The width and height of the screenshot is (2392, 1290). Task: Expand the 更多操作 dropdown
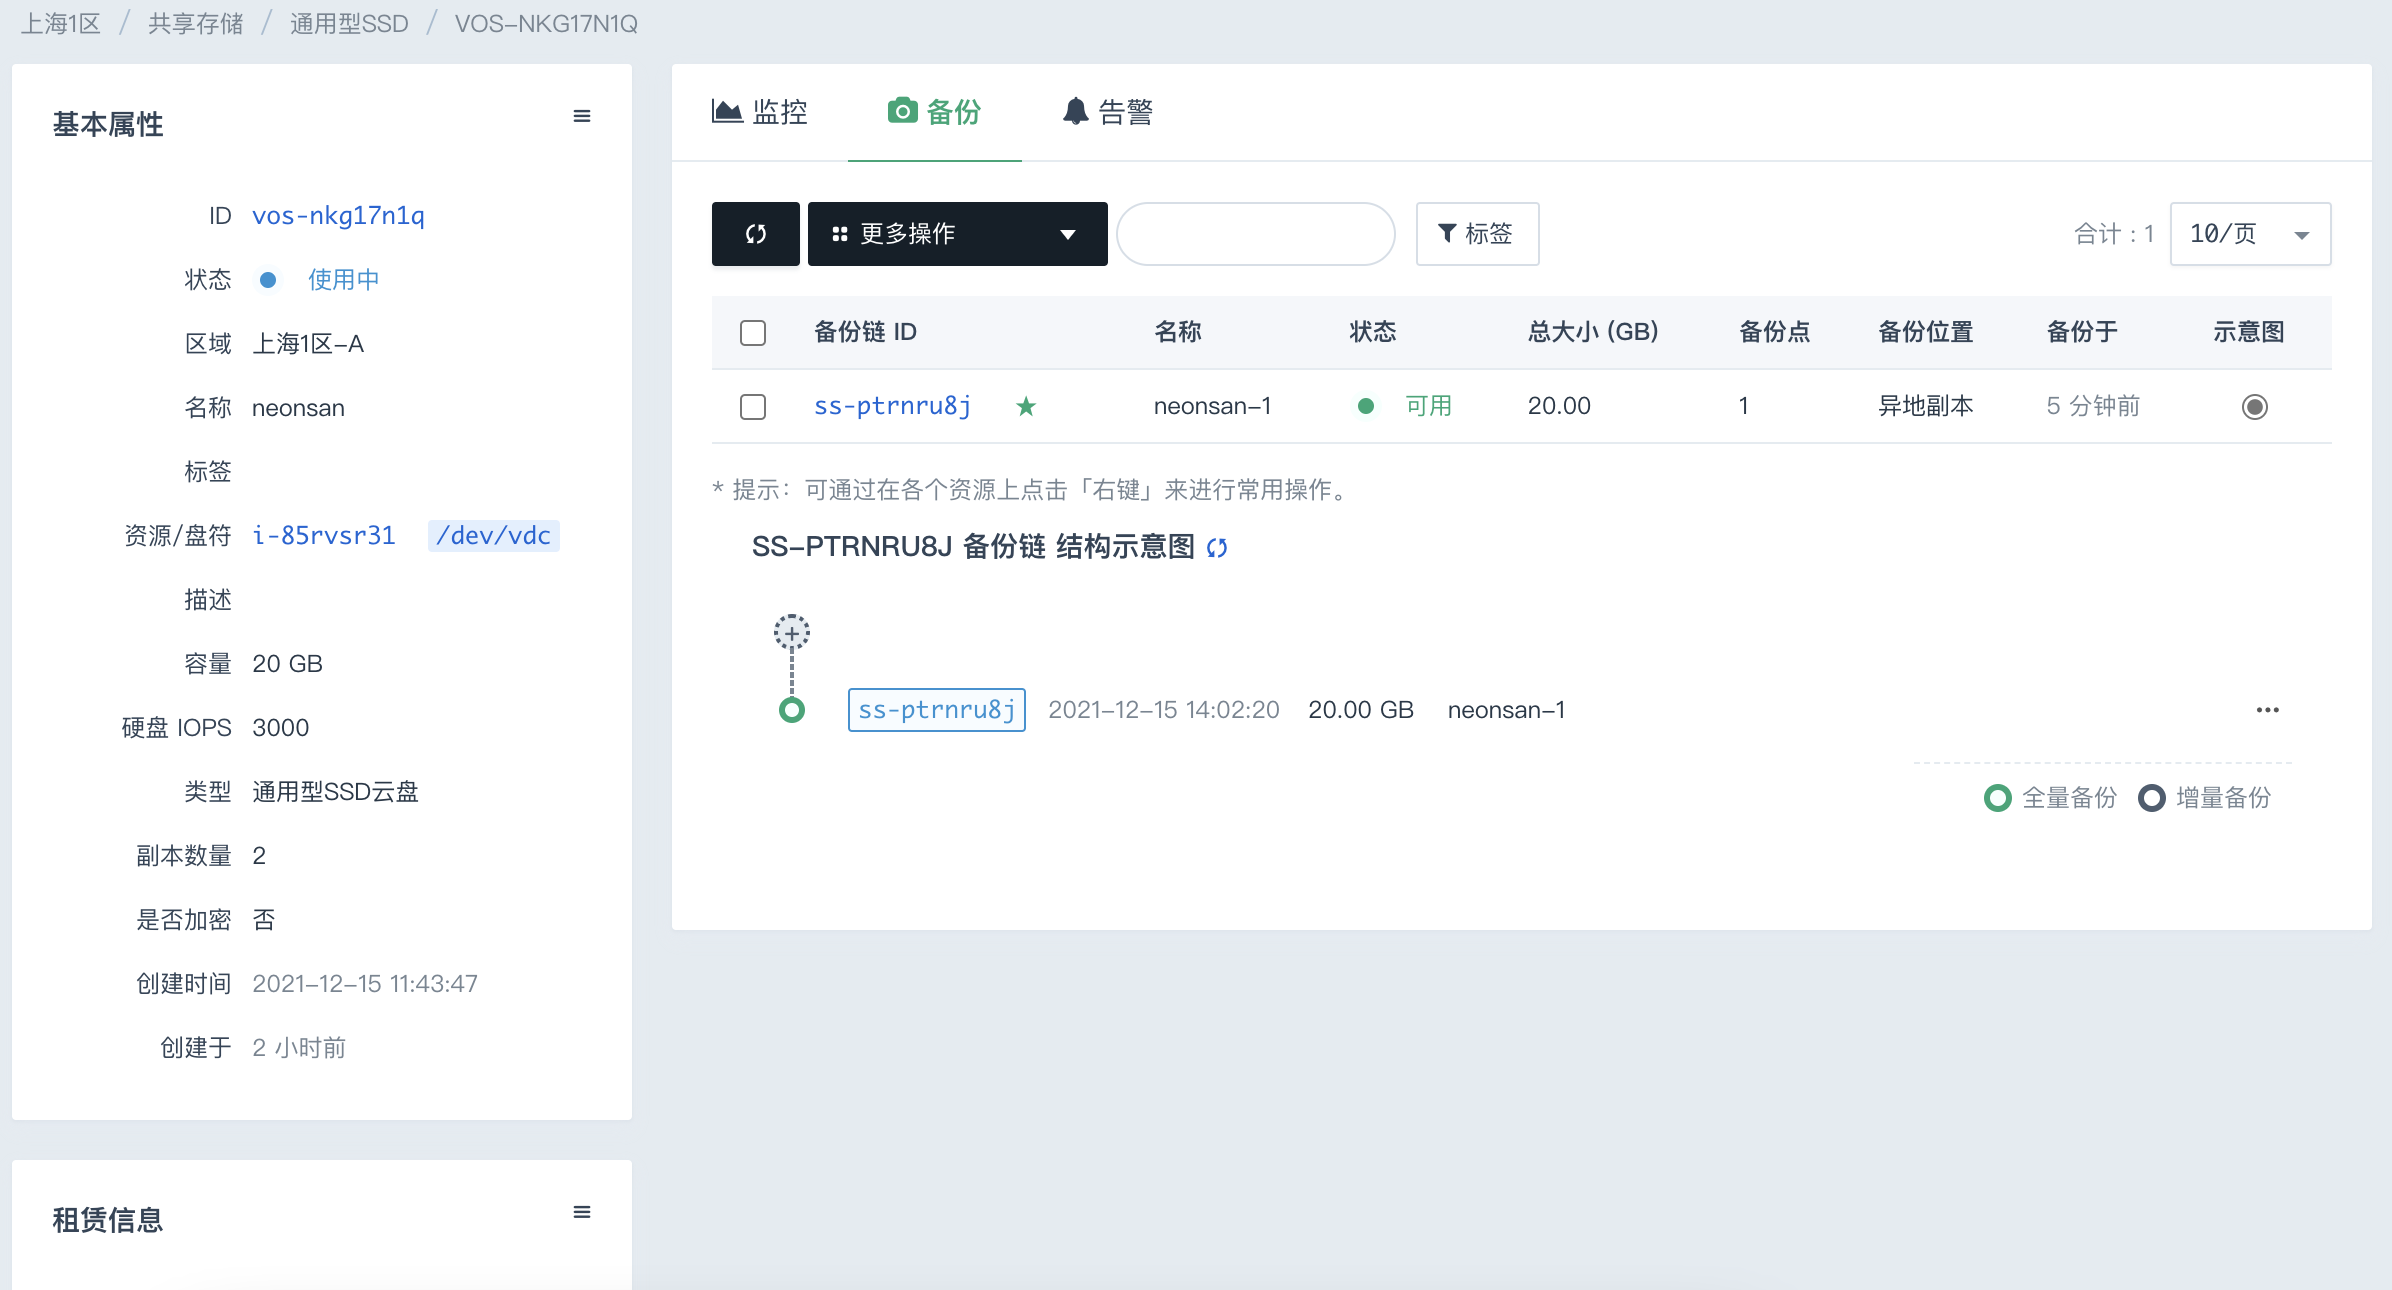(x=958, y=234)
